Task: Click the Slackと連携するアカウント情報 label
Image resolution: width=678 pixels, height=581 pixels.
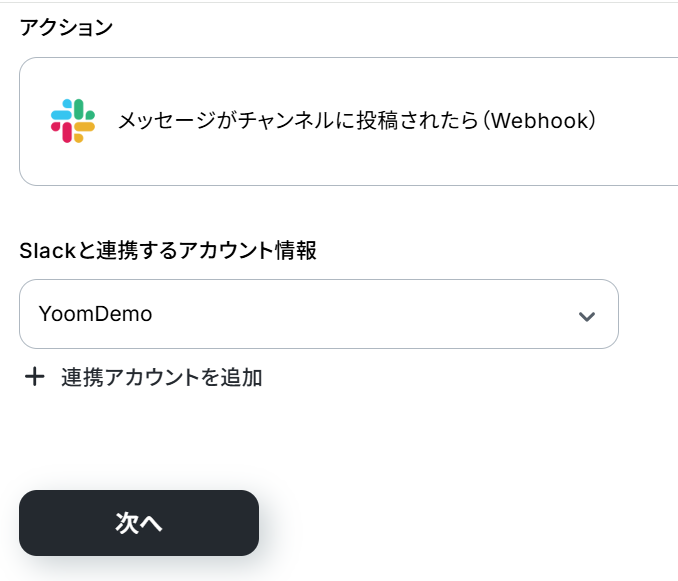Action: point(168,251)
